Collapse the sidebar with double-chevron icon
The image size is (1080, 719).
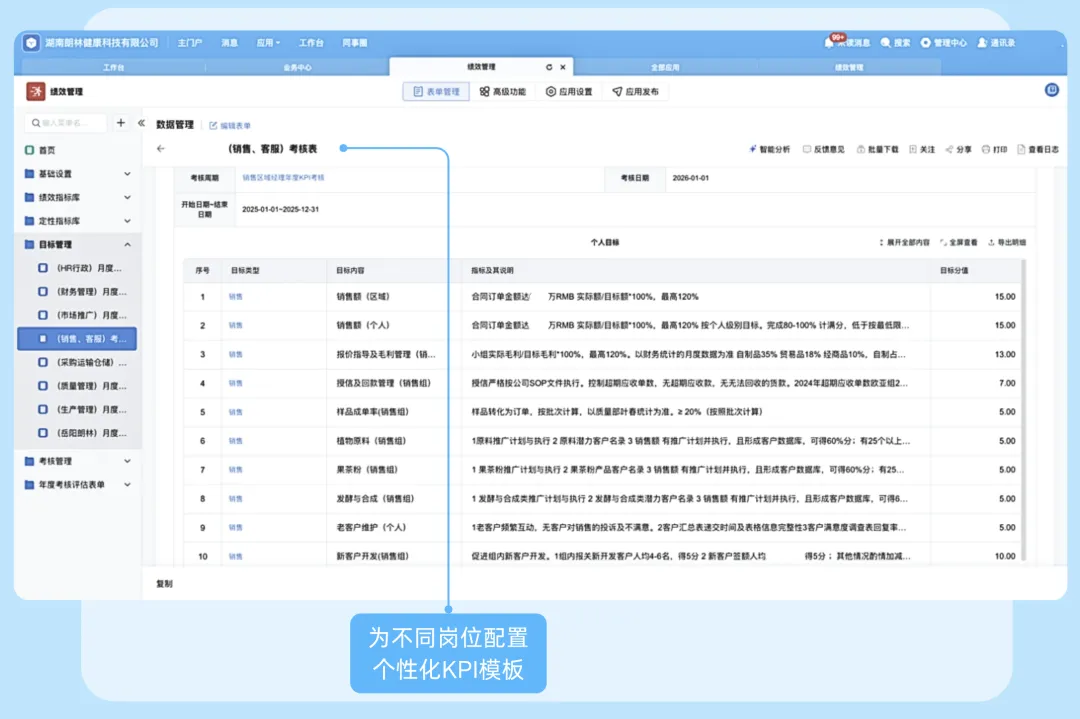tap(141, 123)
